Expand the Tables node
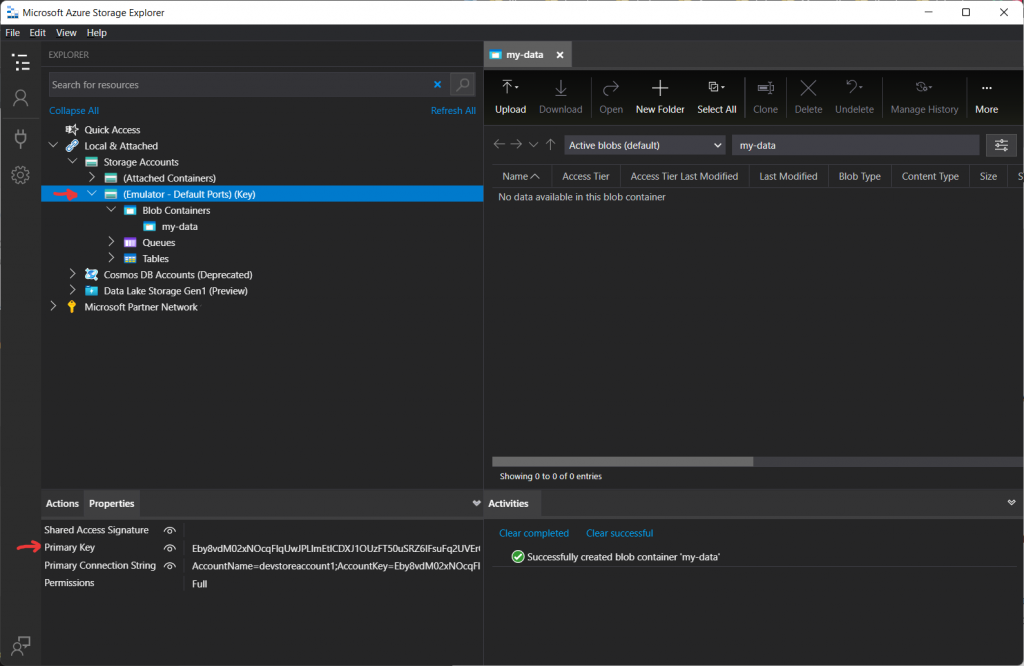Screen dimensions: 1024x666 [111, 259]
